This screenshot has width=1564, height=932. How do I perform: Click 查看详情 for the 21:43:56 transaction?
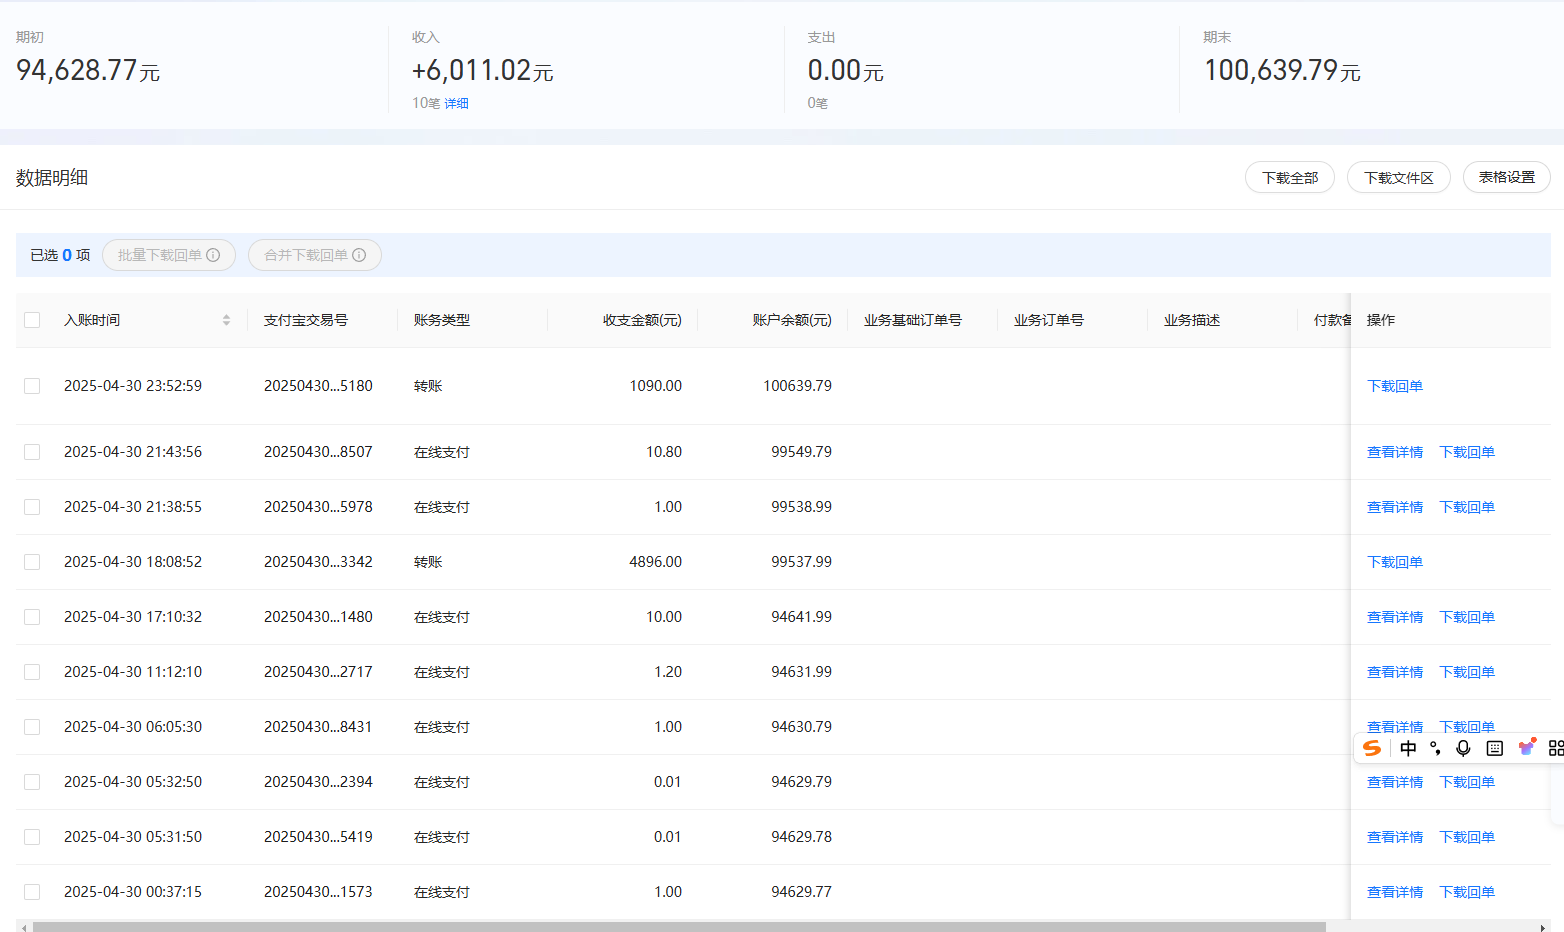click(1394, 452)
